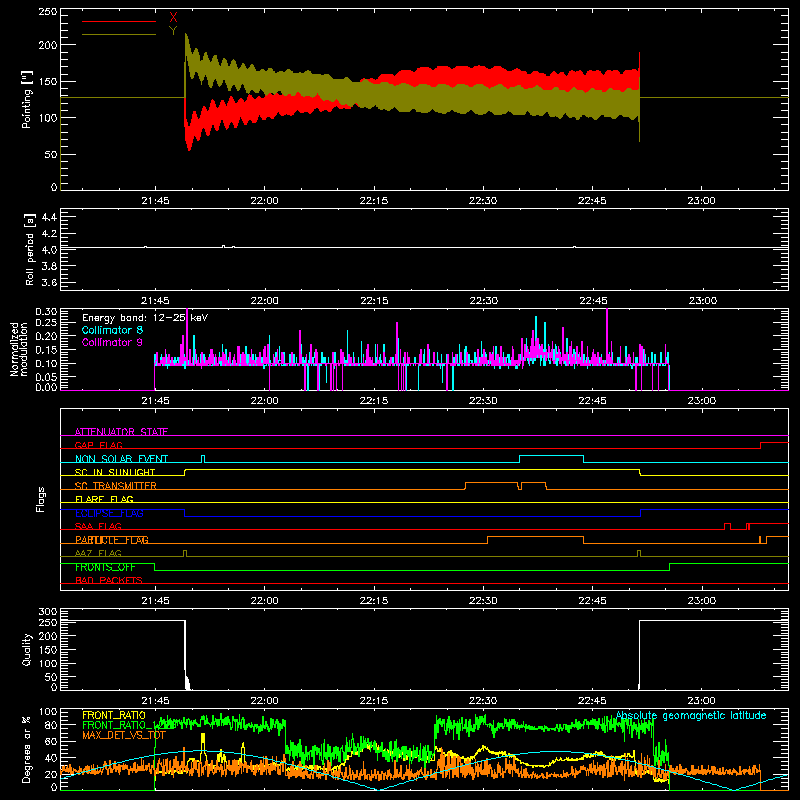Image resolution: width=800 pixels, height=800 pixels.
Task: Click 23:00 tick under the Pointing plot
Action: tap(701, 201)
